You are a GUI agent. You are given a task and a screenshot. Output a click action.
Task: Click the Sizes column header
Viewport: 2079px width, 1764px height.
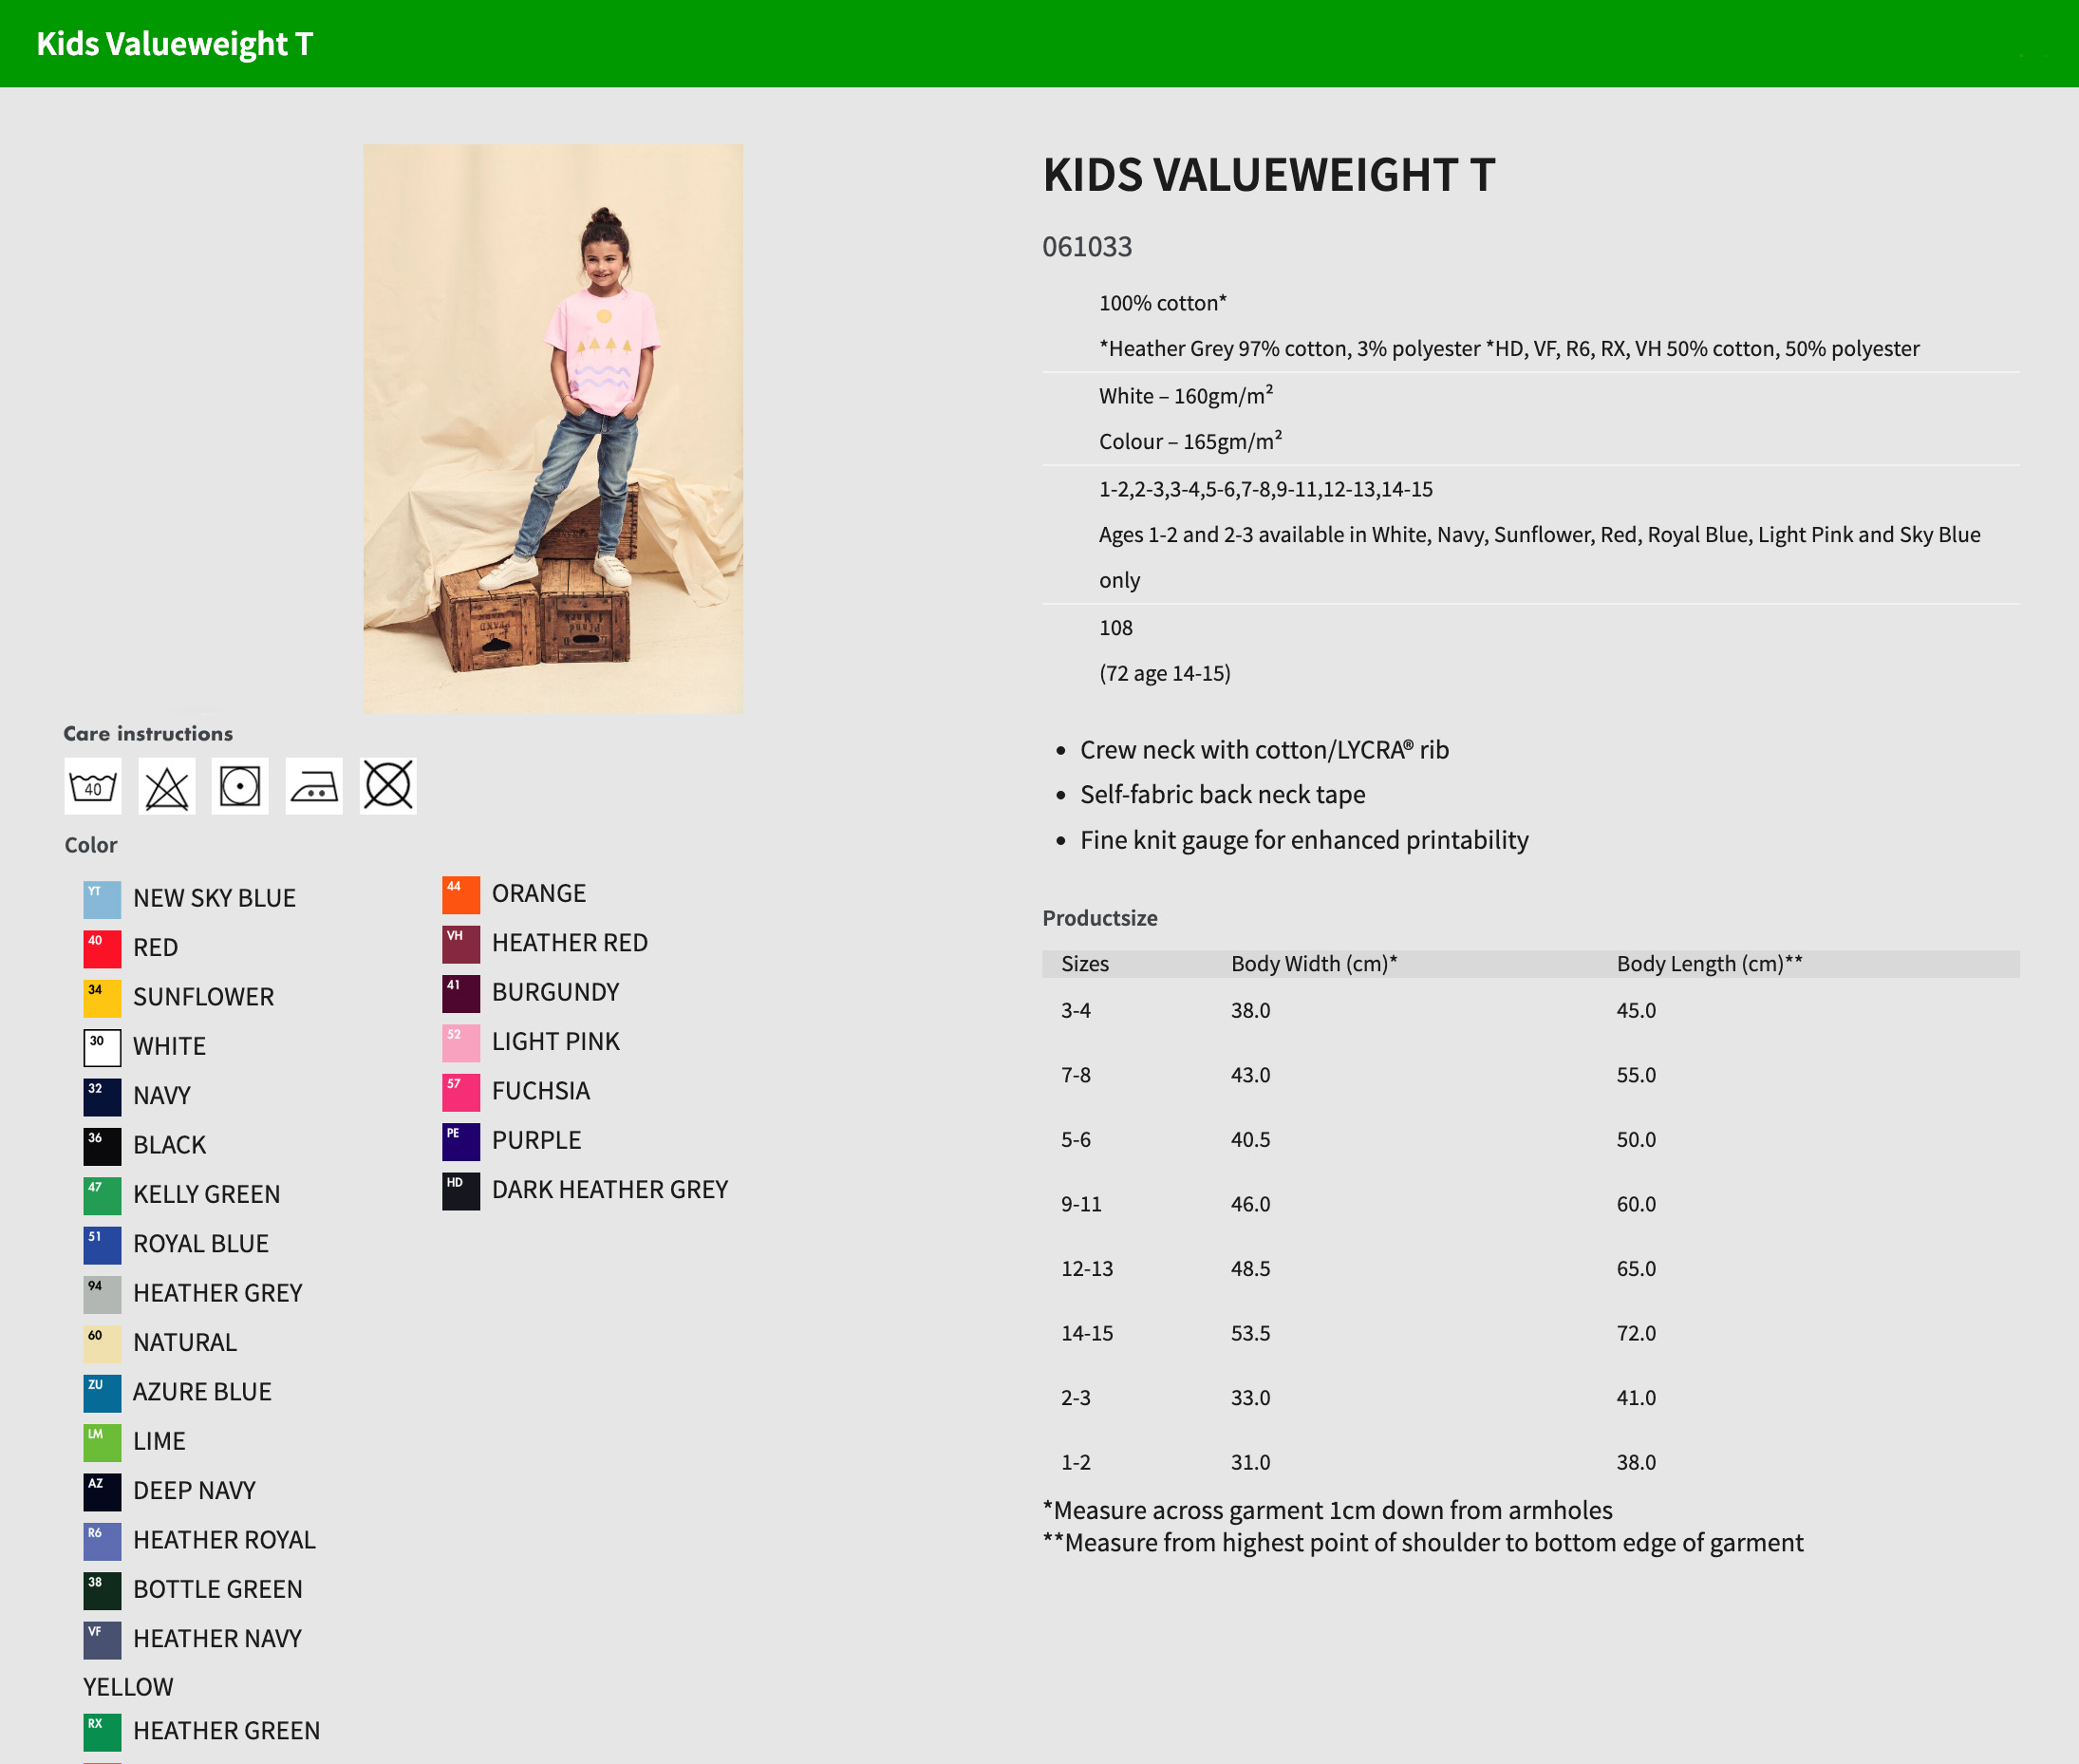1084,964
